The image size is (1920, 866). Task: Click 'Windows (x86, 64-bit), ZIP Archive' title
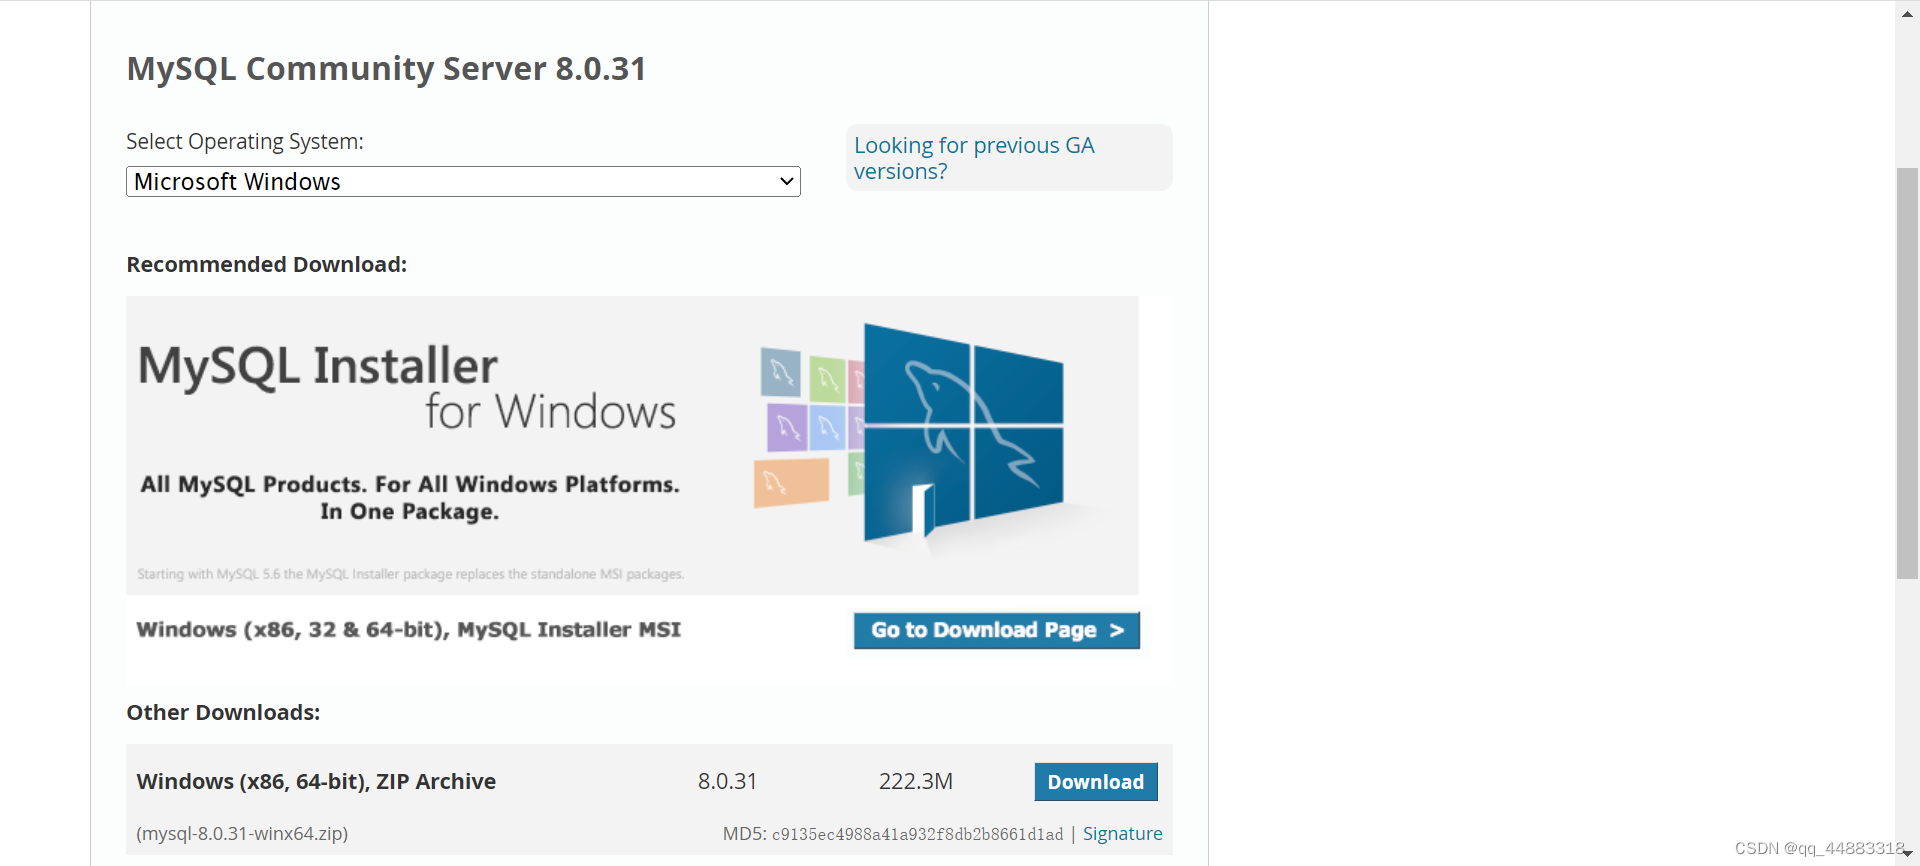tap(316, 781)
